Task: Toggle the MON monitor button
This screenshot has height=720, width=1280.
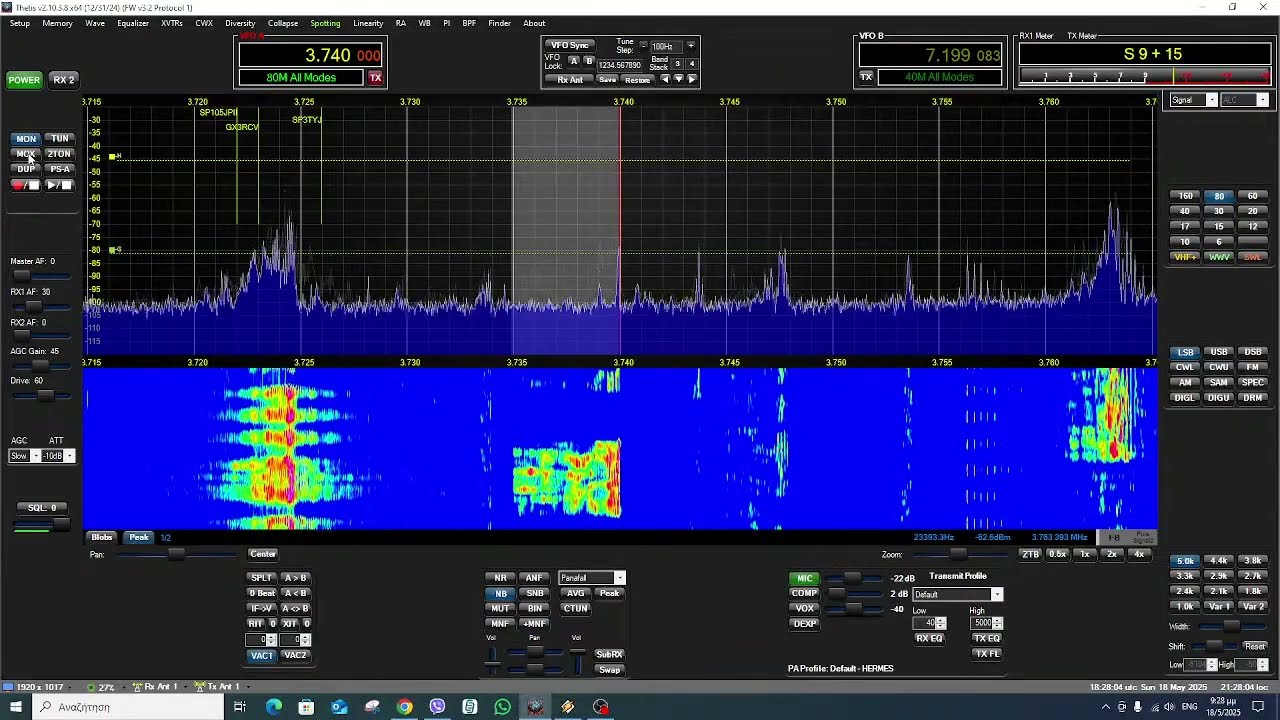Action: click(x=26, y=139)
